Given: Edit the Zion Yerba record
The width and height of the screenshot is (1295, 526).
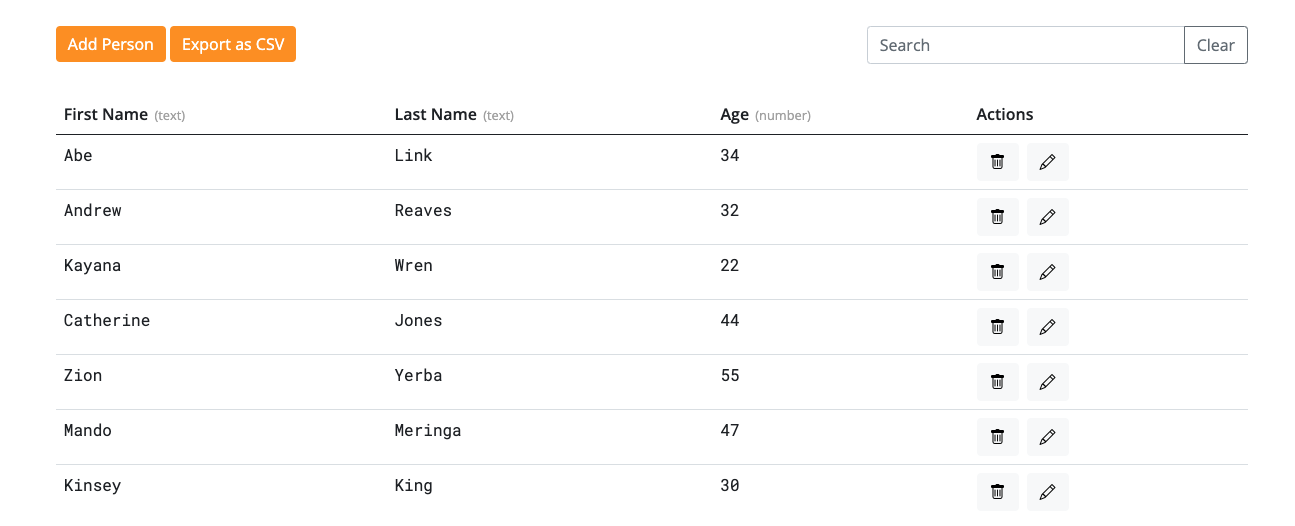Looking at the screenshot, I should pyautogui.click(x=1047, y=382).
